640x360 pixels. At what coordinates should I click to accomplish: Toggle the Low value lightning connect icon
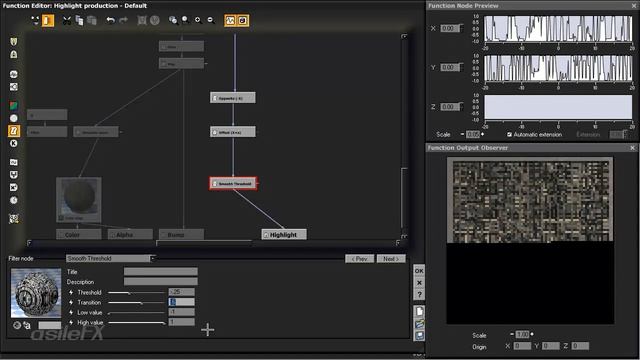[71, 313]
